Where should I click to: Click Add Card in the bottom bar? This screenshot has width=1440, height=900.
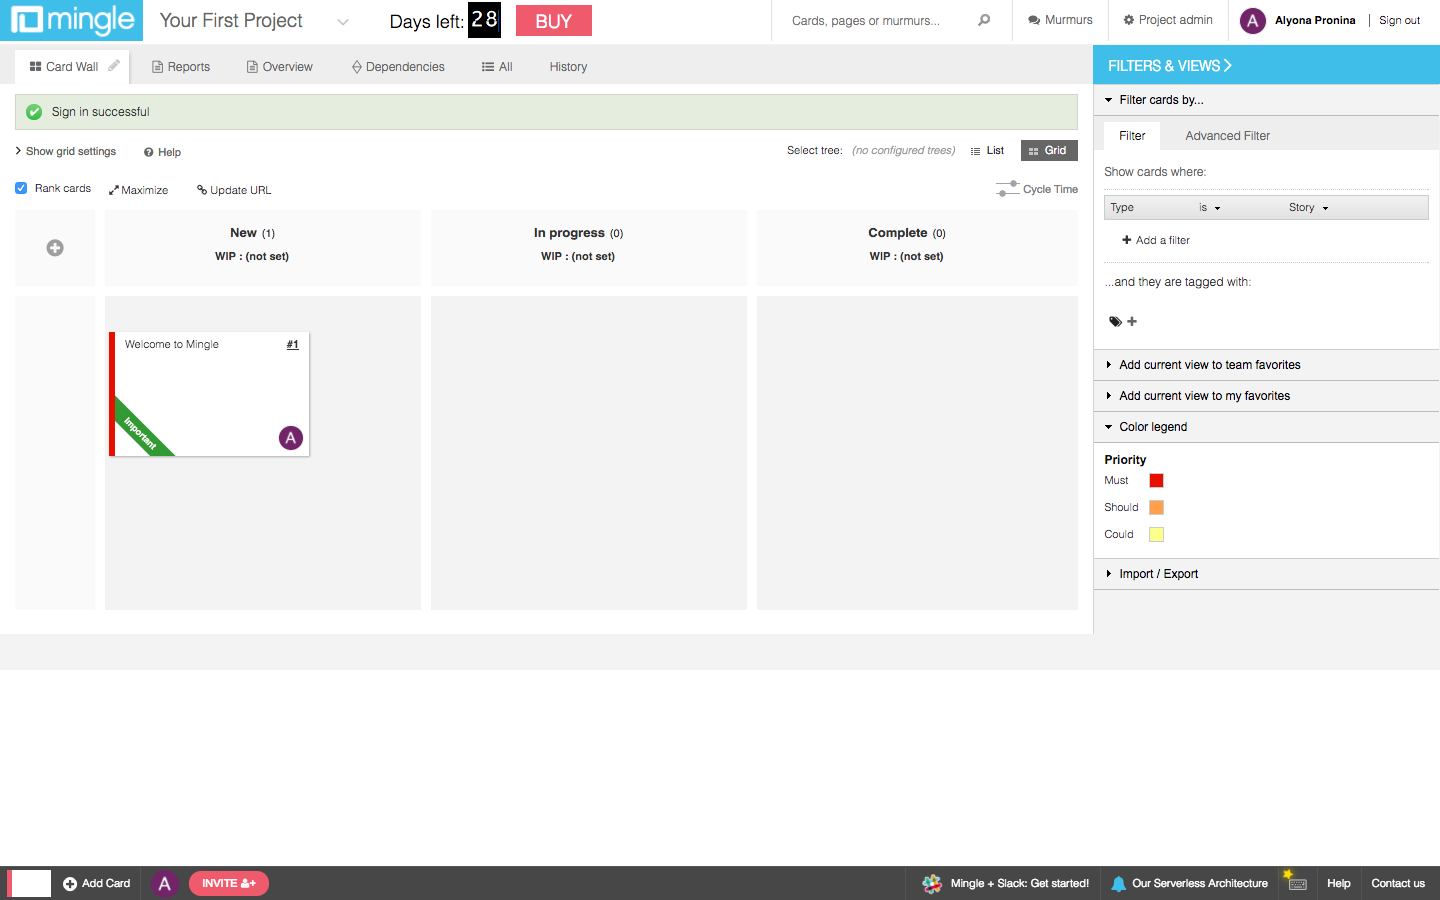[97, 883]
